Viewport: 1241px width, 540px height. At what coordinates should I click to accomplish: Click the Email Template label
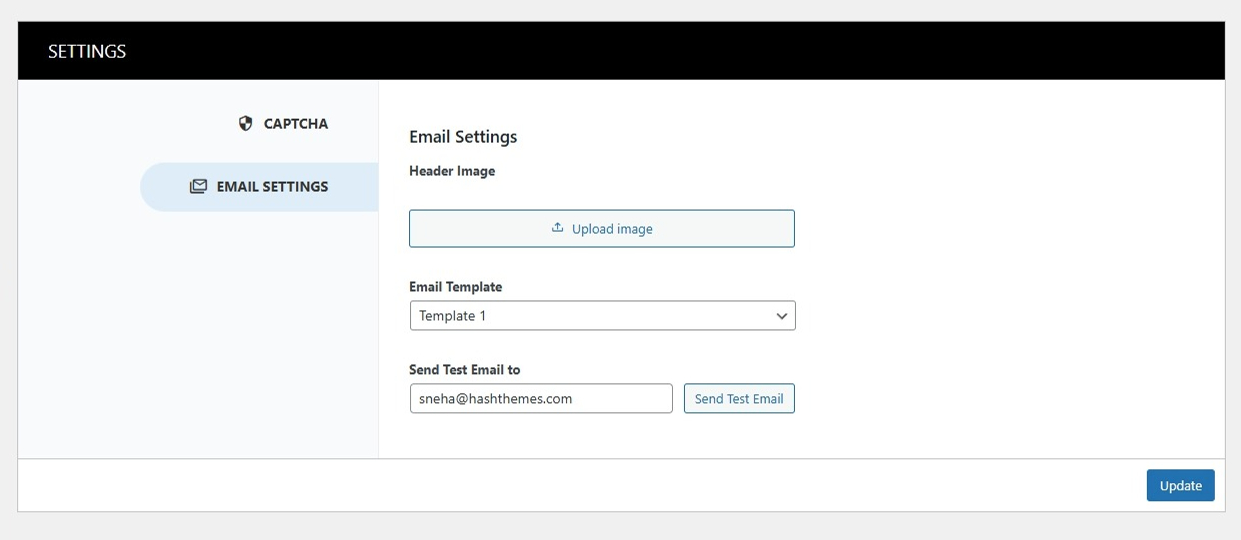pos(455,287)
